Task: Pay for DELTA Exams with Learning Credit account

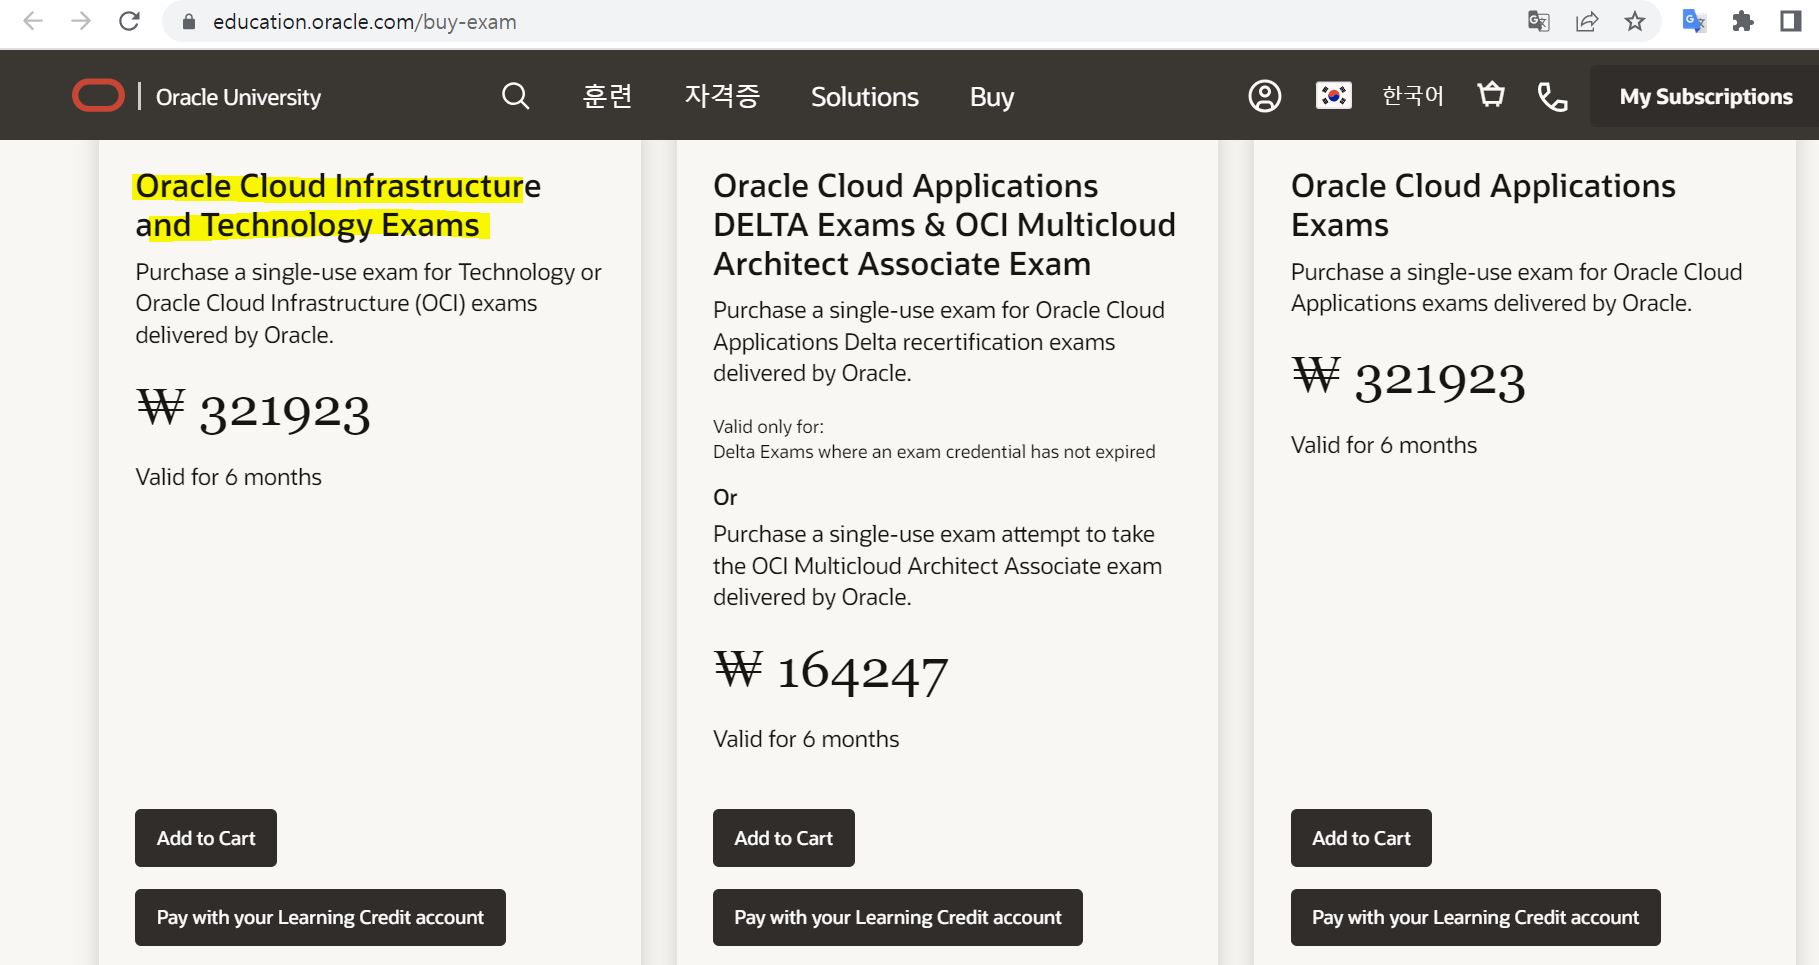Action: pos(897,917)
